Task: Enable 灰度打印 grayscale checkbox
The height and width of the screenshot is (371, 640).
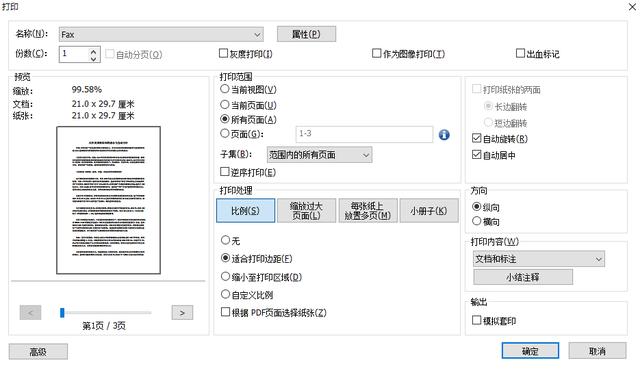Action: click(223, 53)
